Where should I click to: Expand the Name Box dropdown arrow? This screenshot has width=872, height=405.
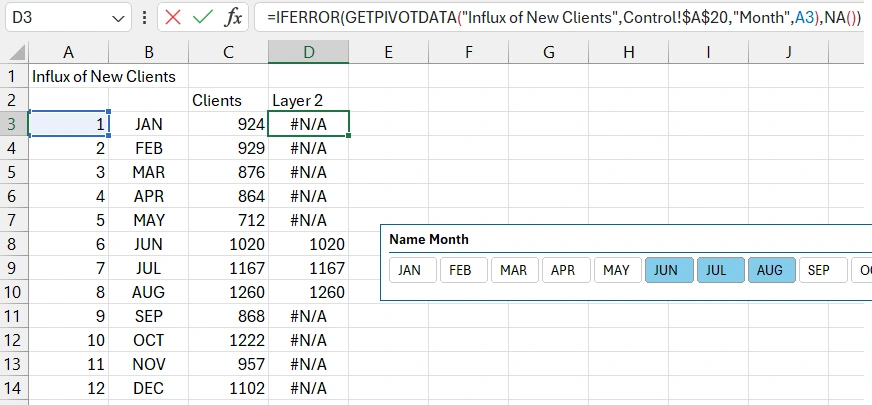(118, 18)
